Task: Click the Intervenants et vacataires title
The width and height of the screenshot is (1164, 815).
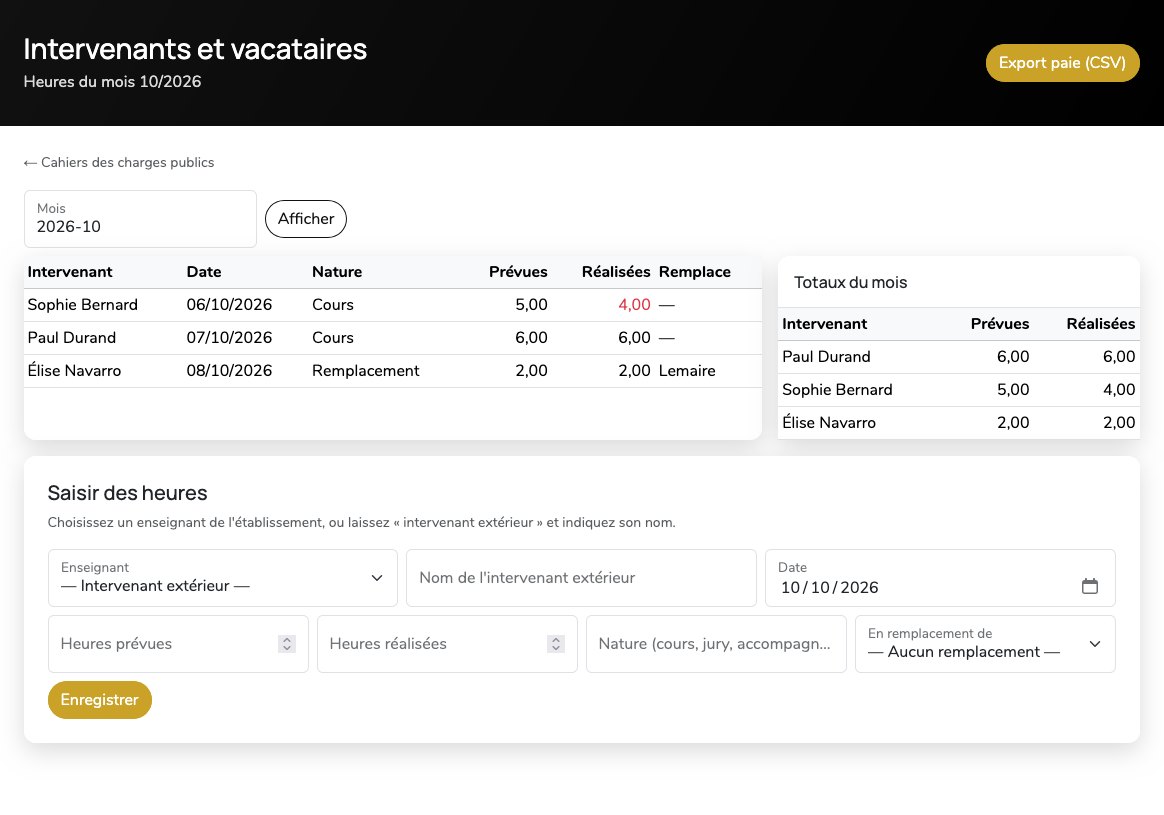Action: 195,49
